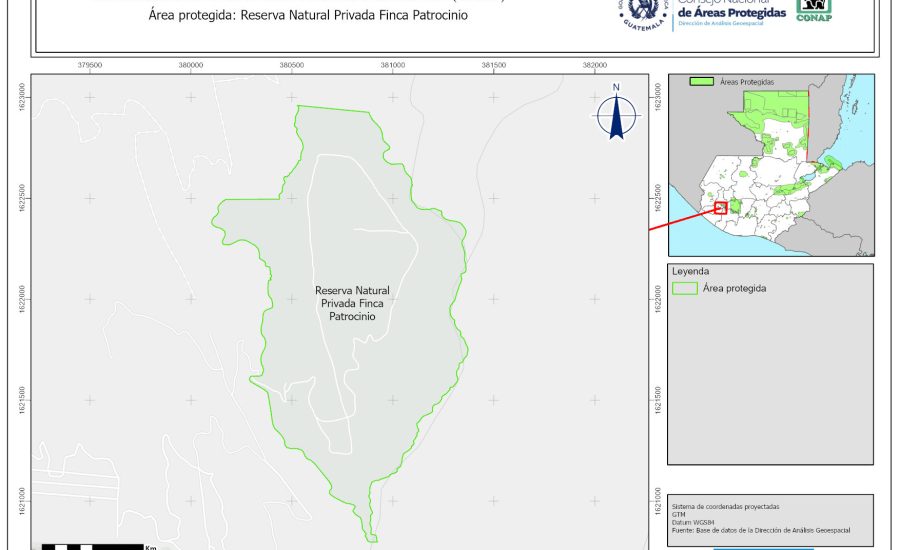Screen dimensions: 900x550
Task: Select the Áreas Protegidas swatch in inset map
Action: click(702, 81)
